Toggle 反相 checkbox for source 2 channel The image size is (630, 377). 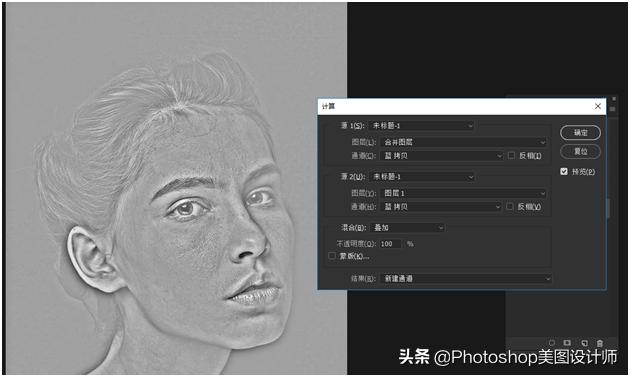pos(510,206)
